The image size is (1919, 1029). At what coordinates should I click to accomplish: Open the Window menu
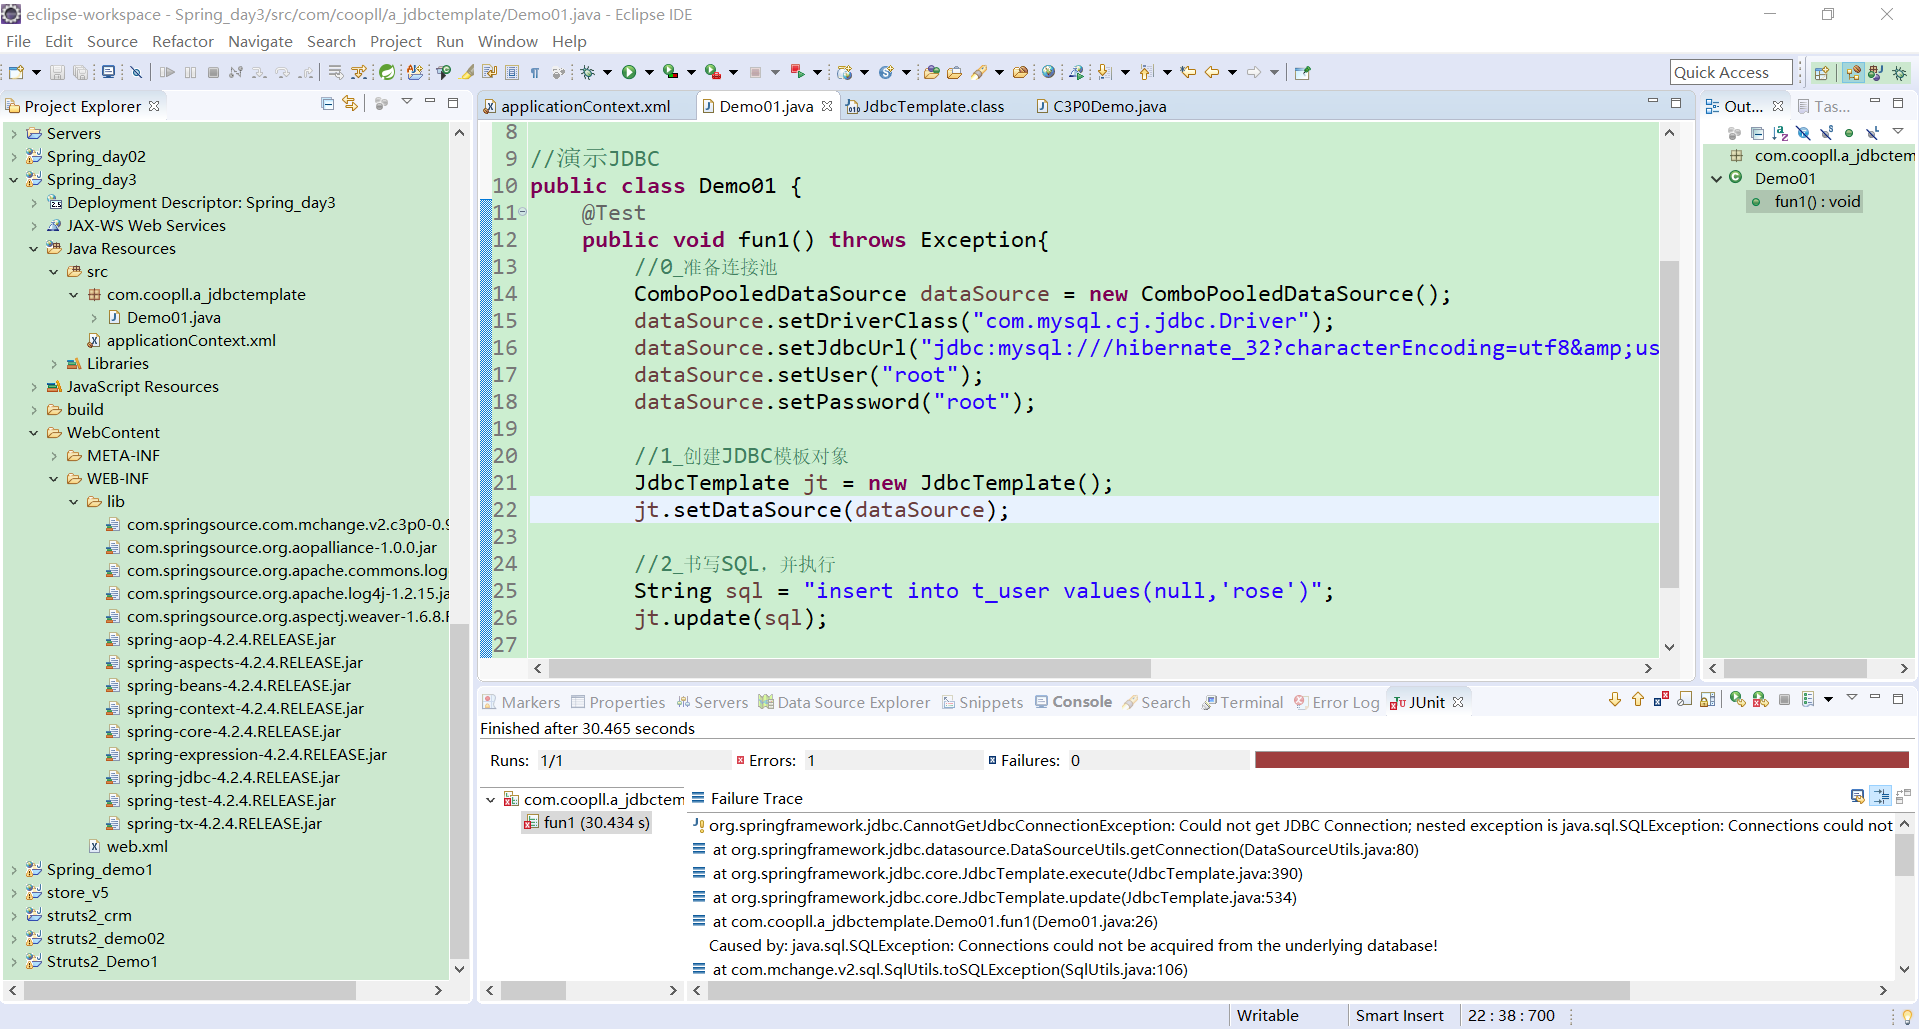tap(507, 41)
